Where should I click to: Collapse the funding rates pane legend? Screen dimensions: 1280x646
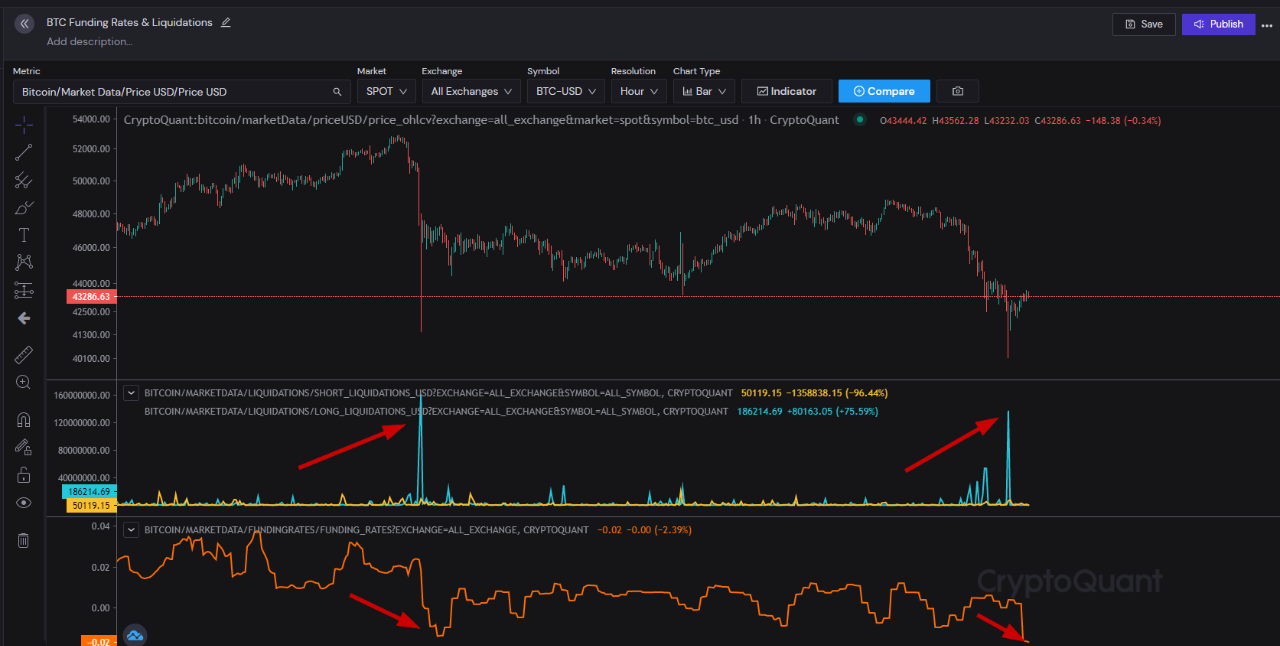click(x=130, y=529)
